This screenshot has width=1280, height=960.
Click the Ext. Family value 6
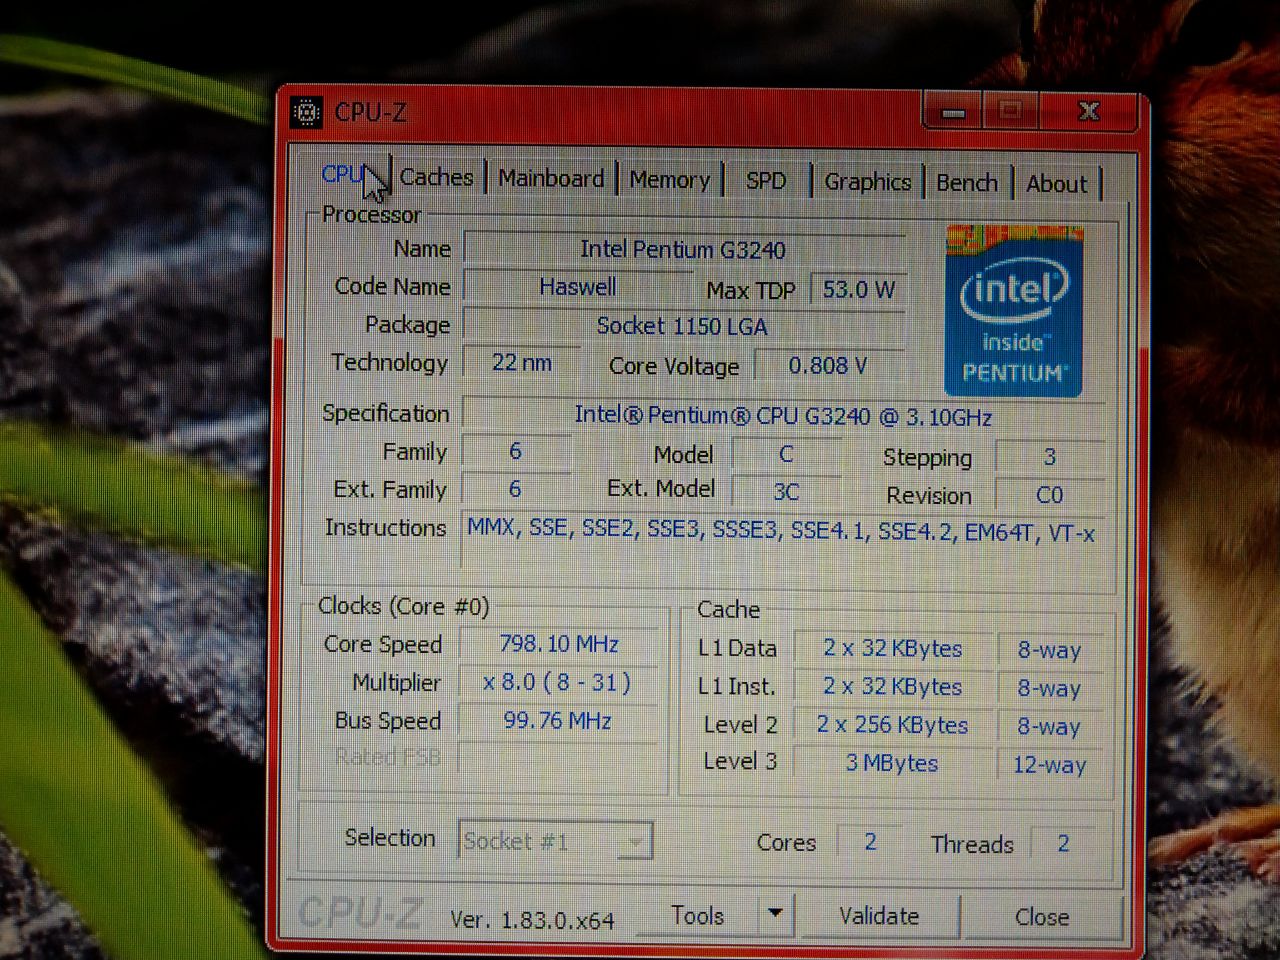point(516,489)
